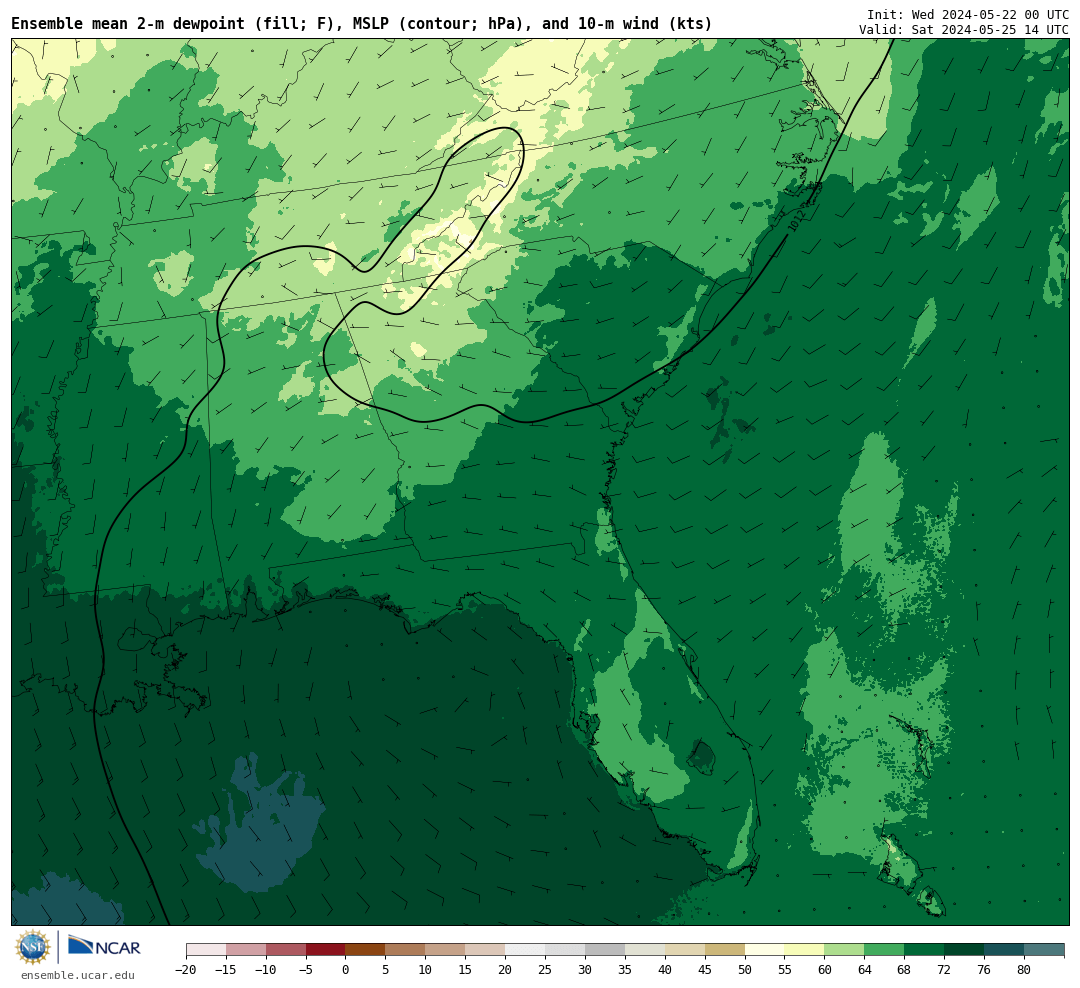Click the 68 to 72 green swatch
This screenshot has width=1080, height=988.
pyautogui.click(x=924, y=950)
